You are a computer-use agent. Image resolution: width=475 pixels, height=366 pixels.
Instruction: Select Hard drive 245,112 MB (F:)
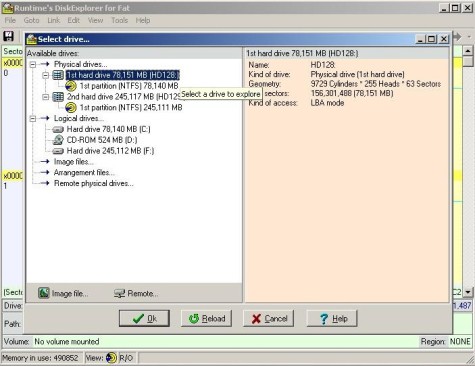[x=110, y=151]
